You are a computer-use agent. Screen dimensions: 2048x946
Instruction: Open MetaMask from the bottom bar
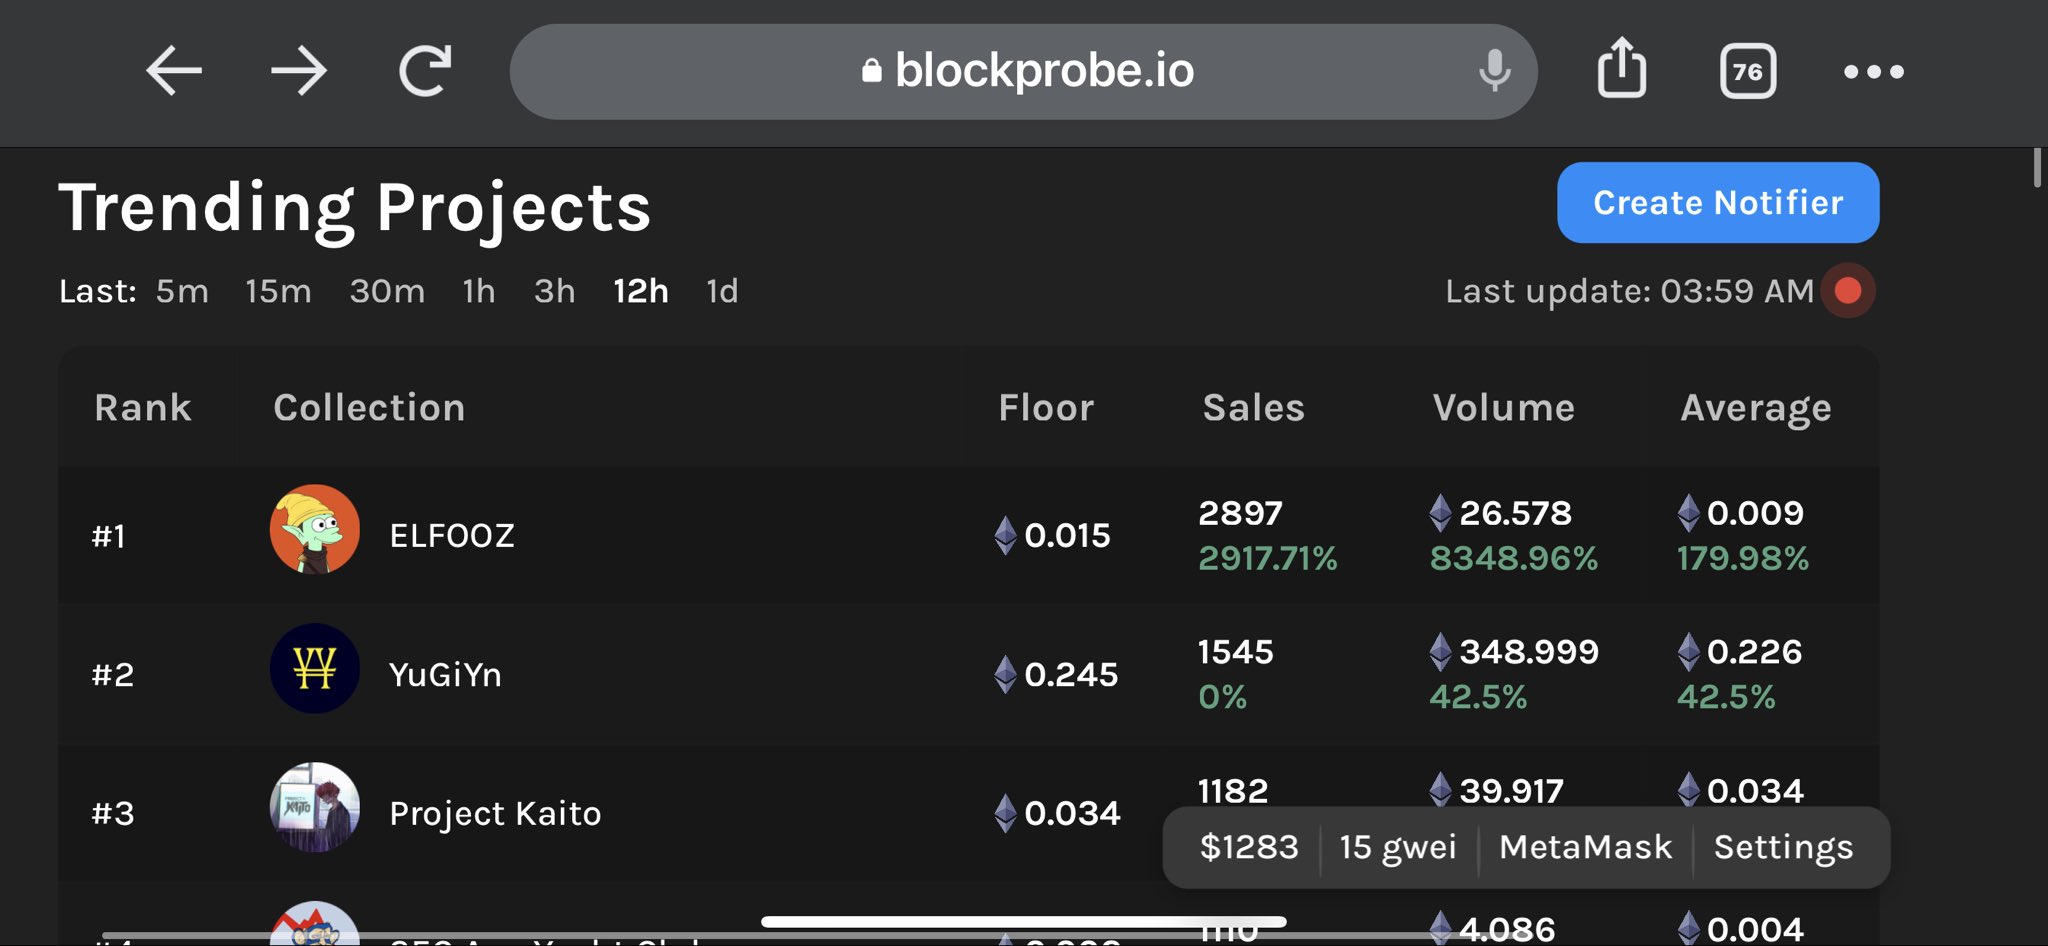tap(1586, 847)
